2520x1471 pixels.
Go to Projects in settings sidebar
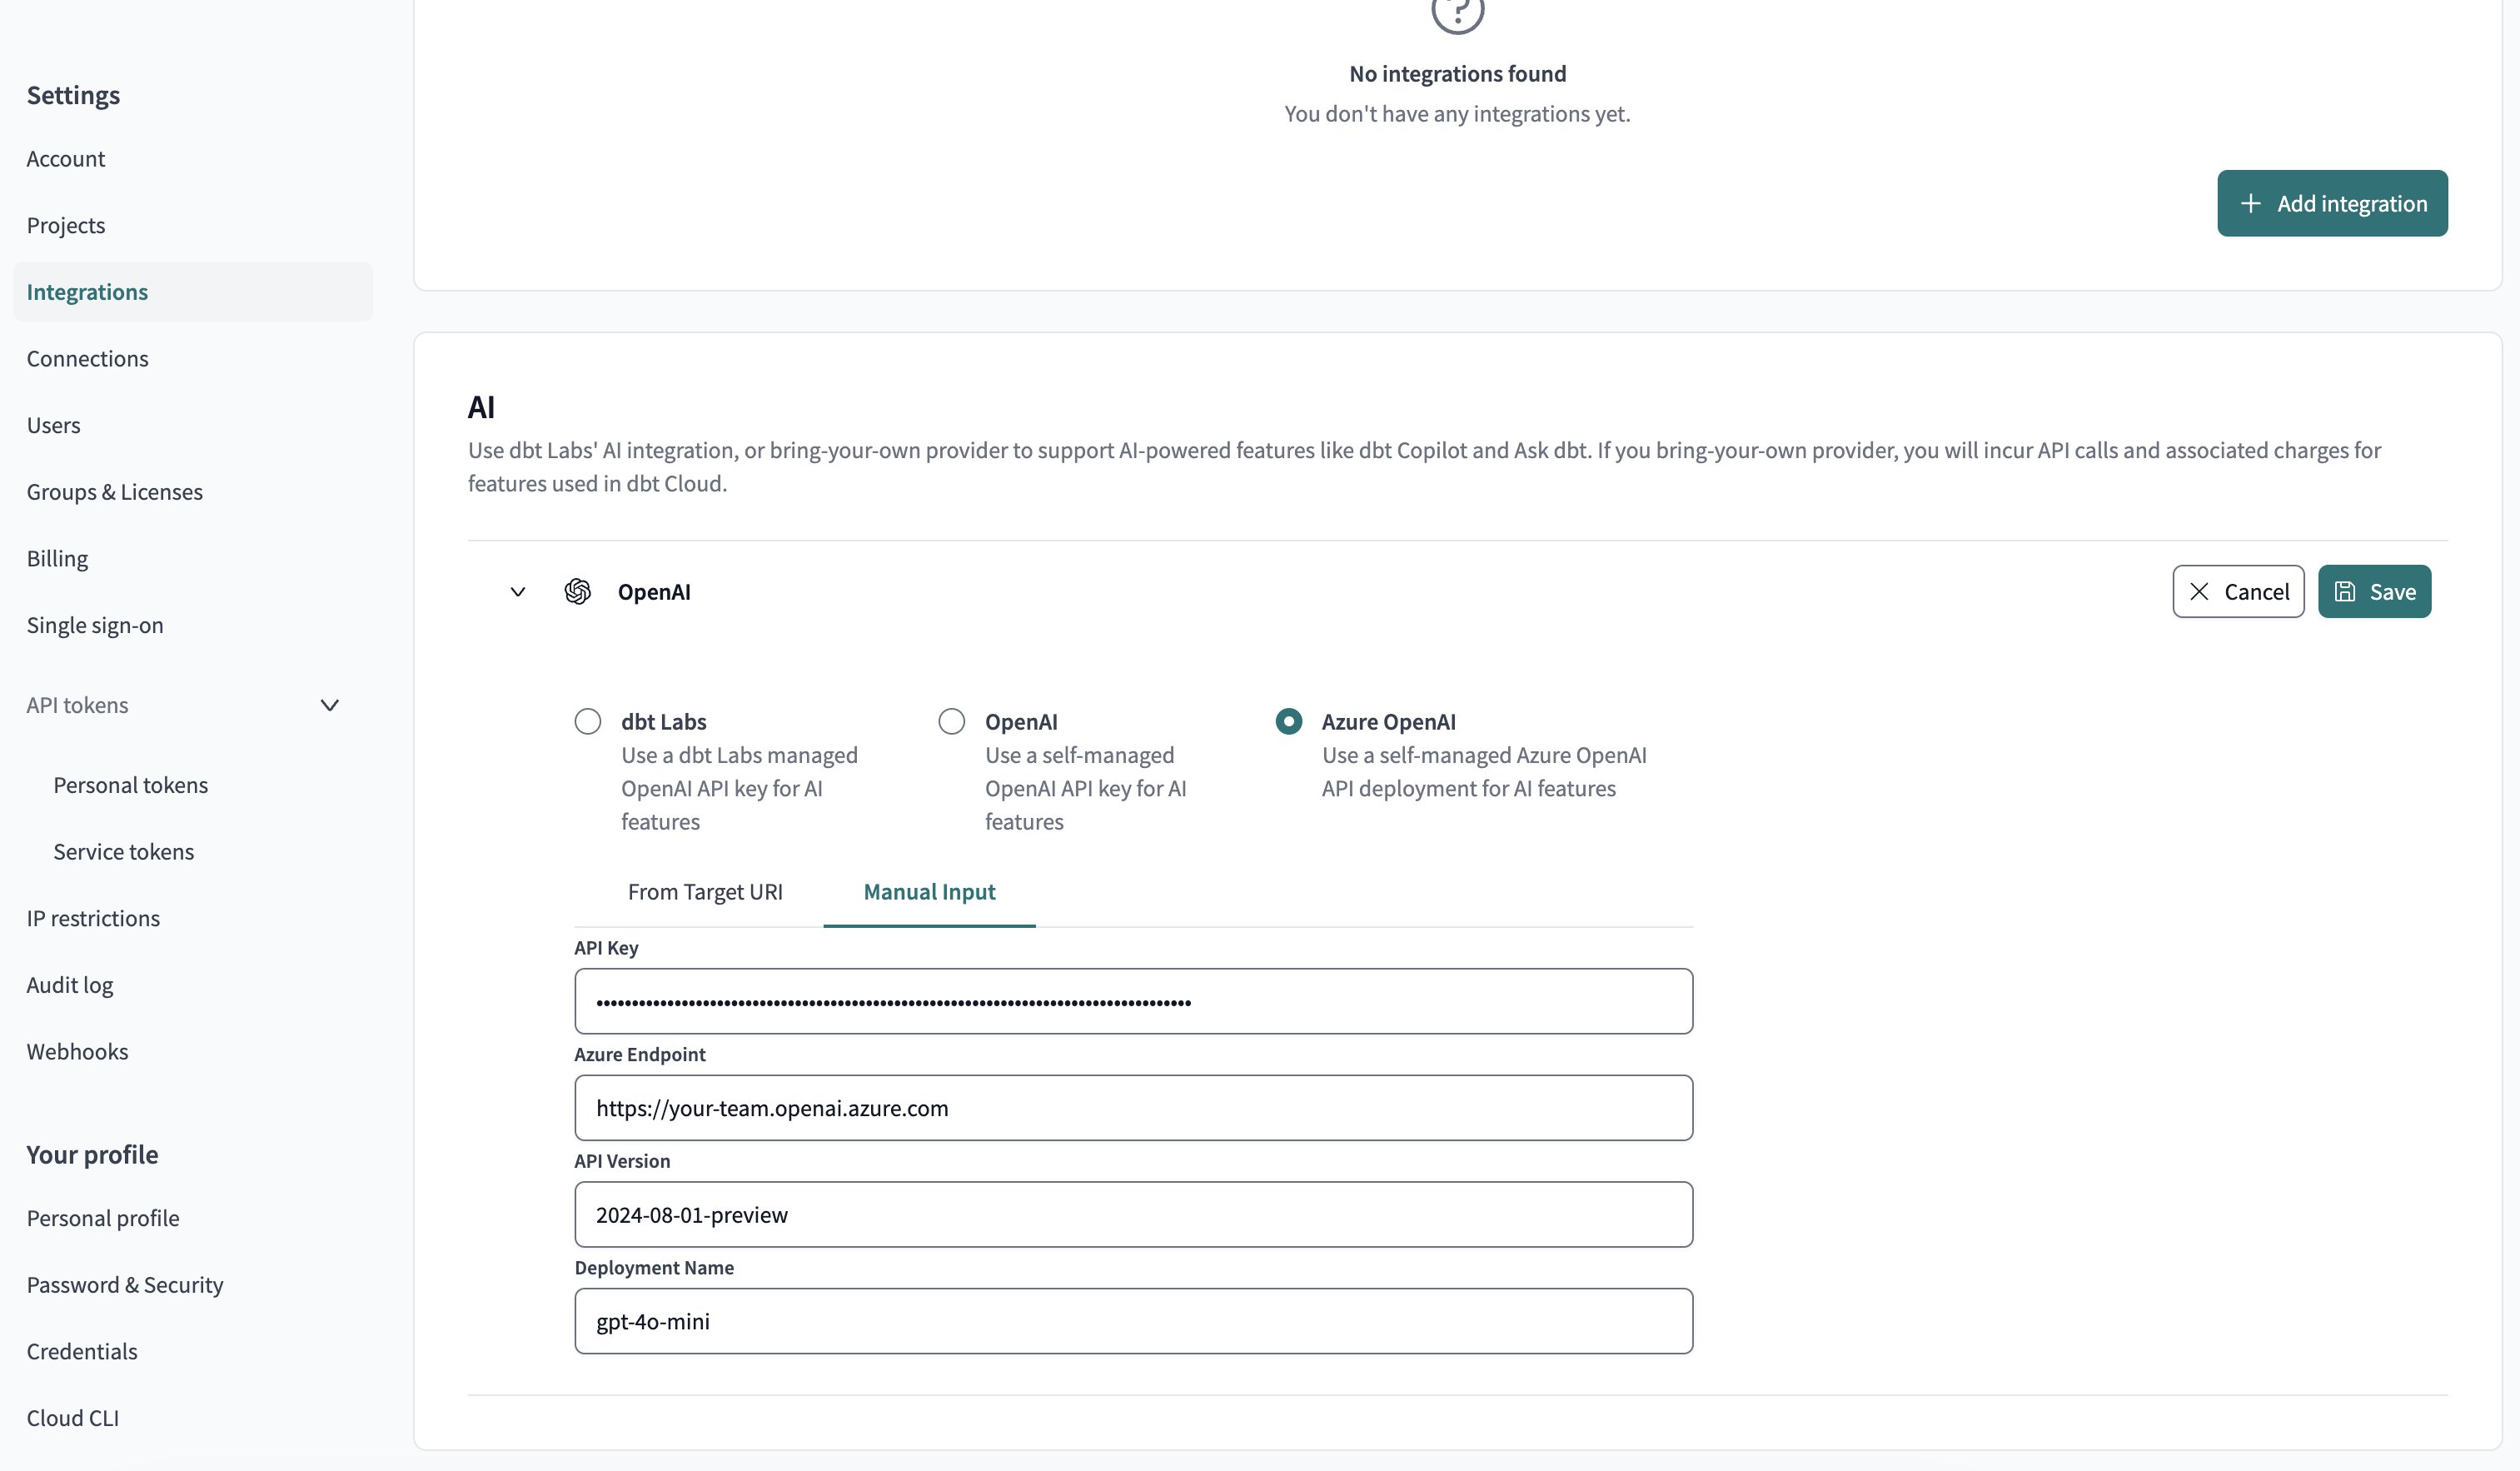[66, 225]
